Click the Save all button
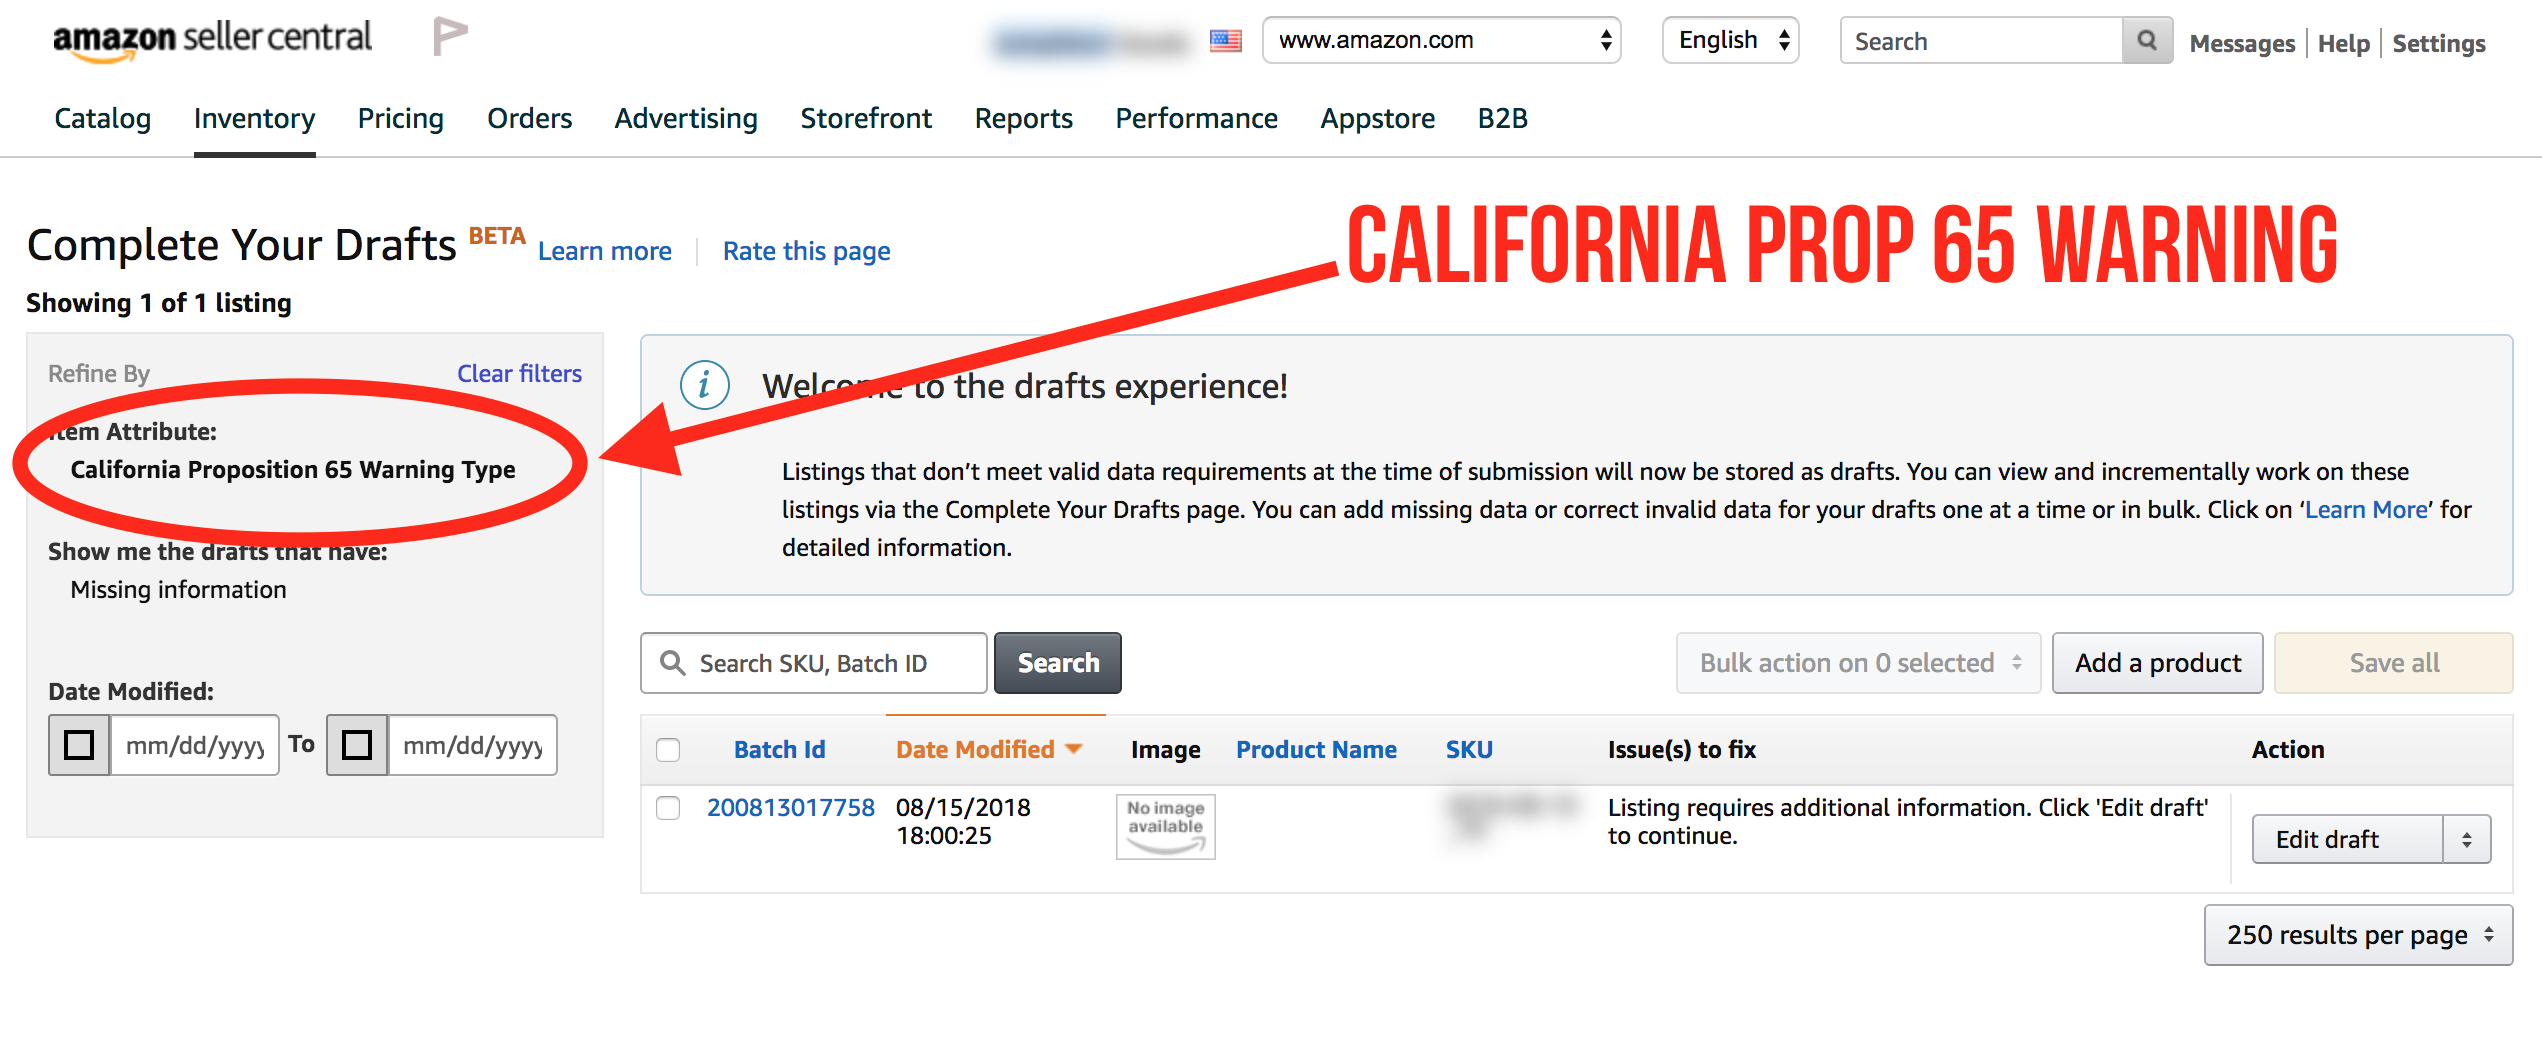2542x1040 pixels. 2394,663
